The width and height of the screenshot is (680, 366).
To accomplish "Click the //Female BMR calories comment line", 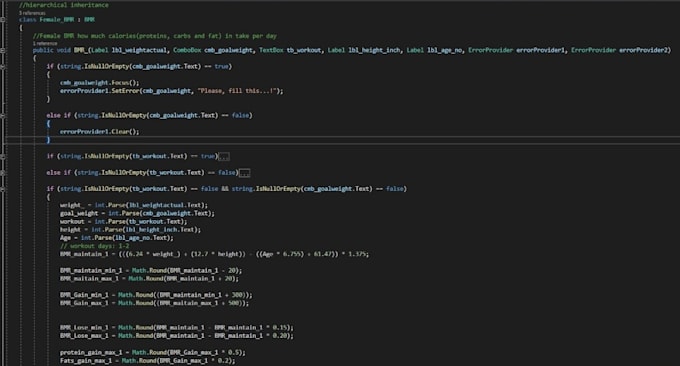I will click(155, 36).
